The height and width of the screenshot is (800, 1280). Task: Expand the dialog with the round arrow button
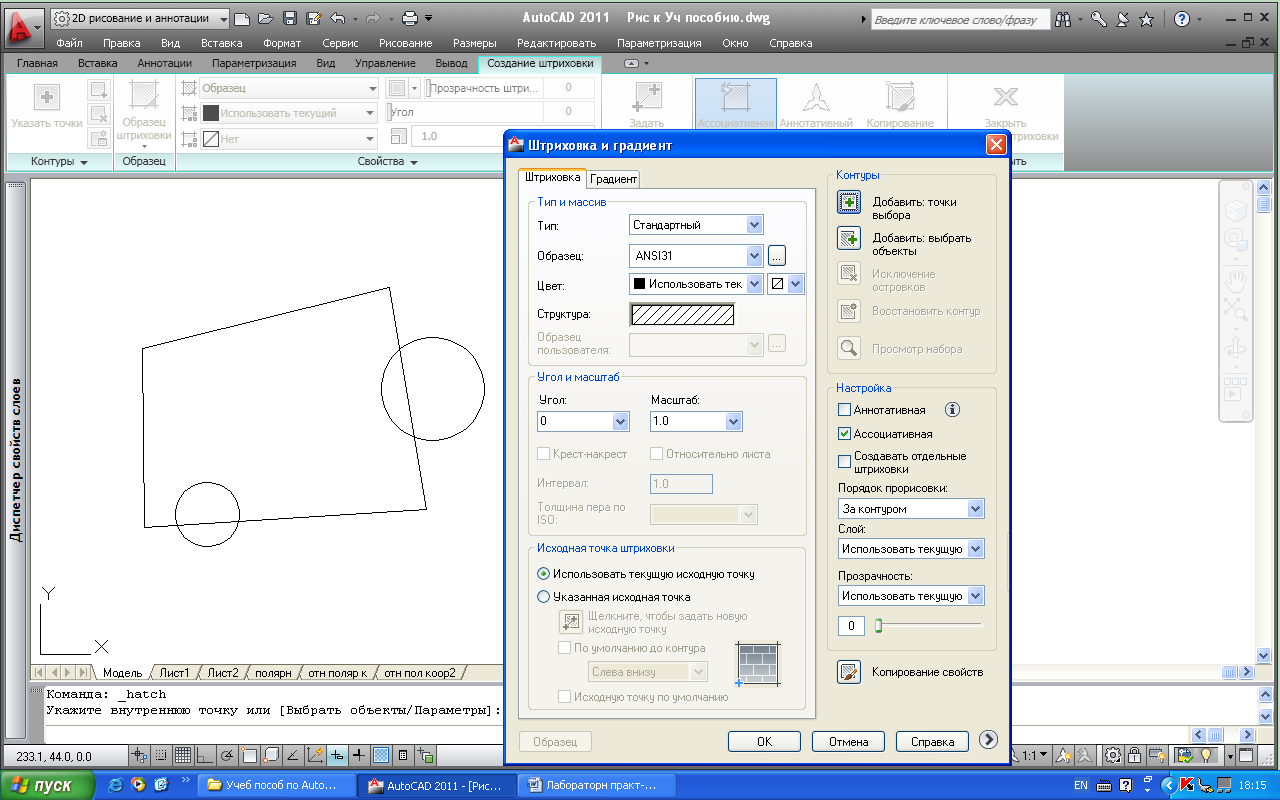tap(988, 740)
